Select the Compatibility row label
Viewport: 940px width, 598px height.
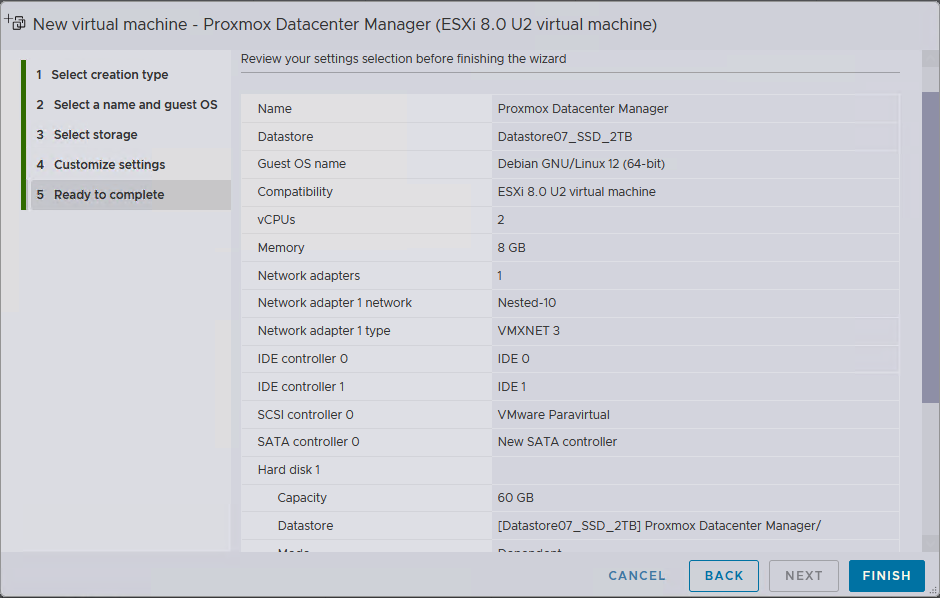[295, 192]
